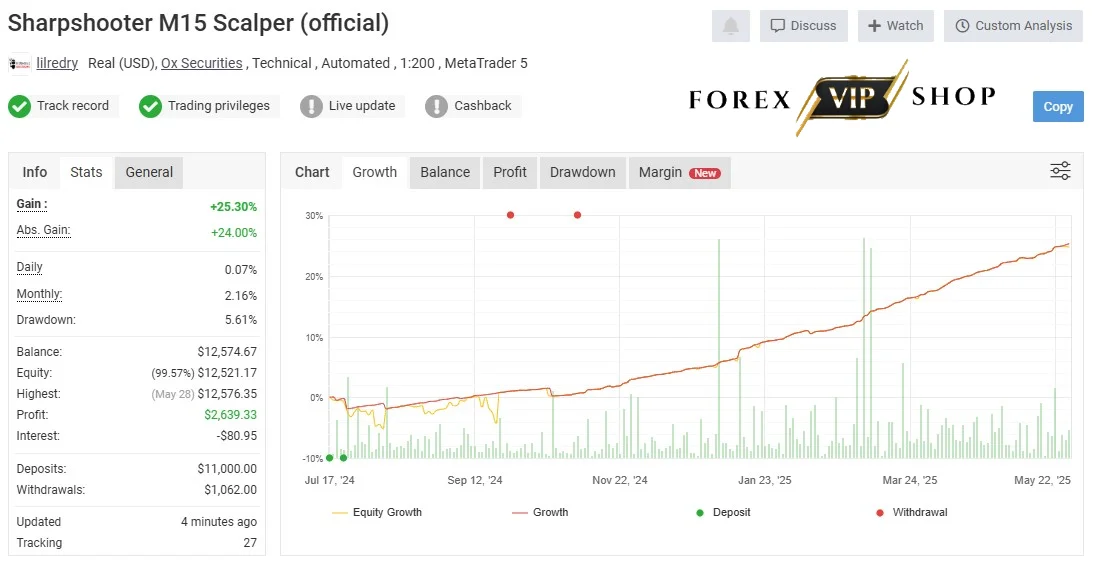Click the Abs. Gain label
Screen dimensions: 1096x566
(x=43, y=230)
